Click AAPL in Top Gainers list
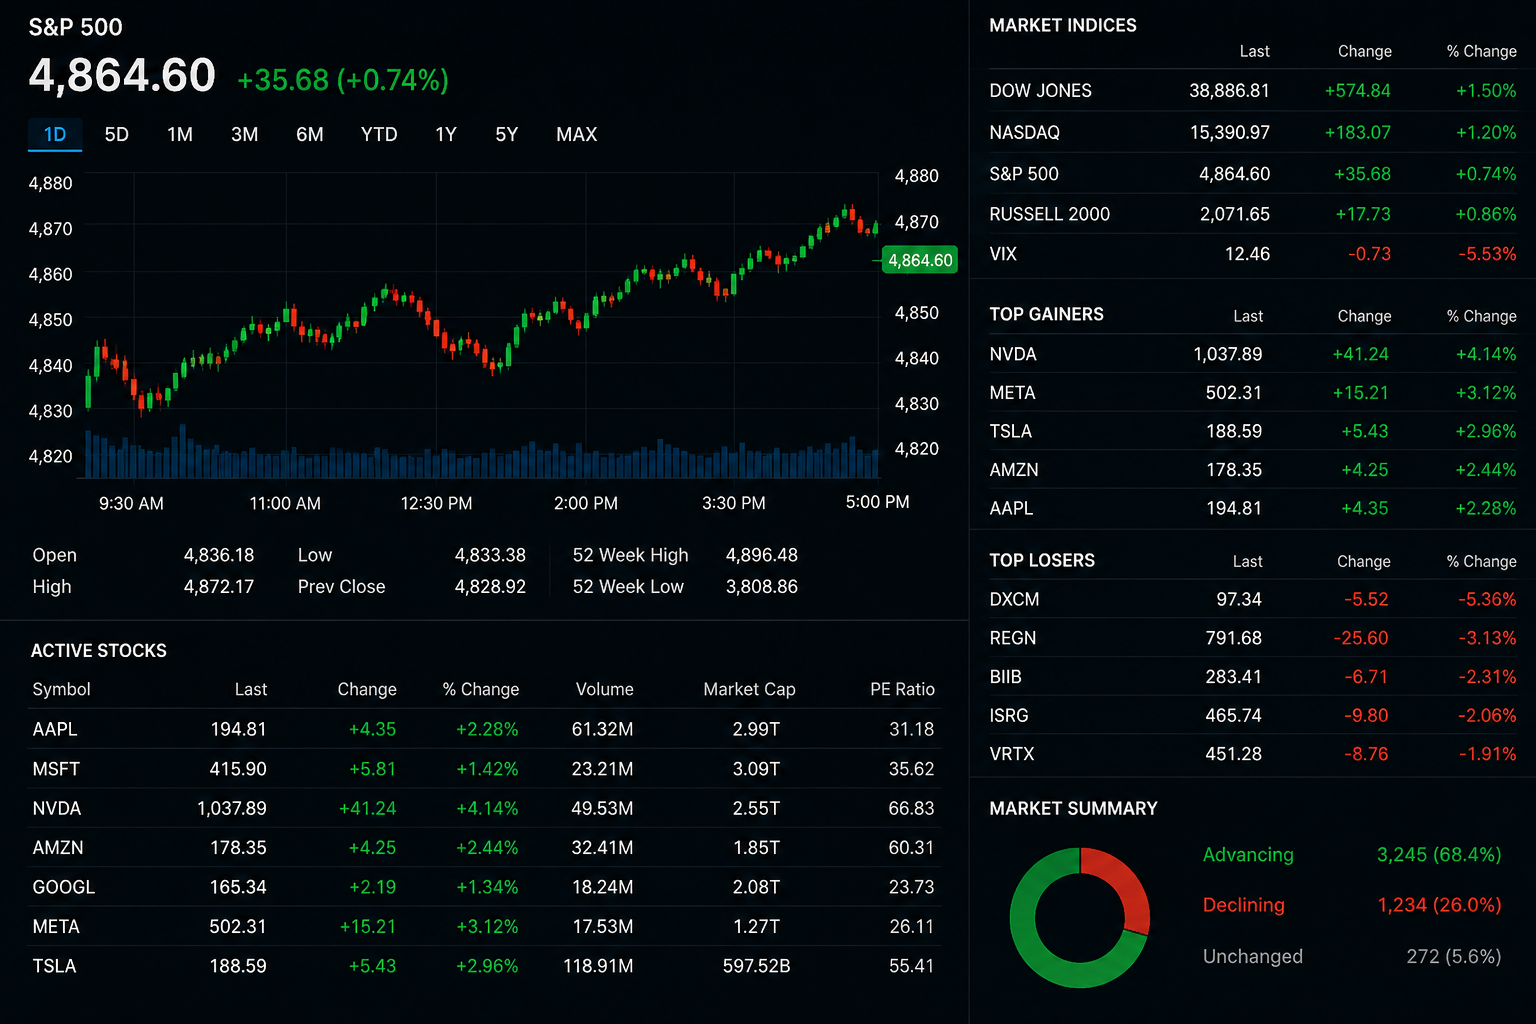The height and width of the screenshot is (1024, 1536). 1253,508
